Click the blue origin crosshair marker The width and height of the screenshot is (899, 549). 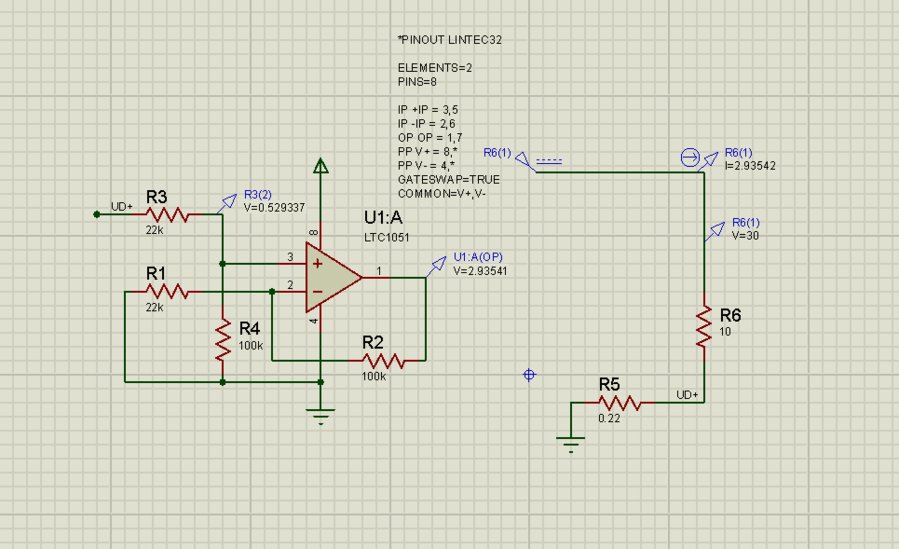[x=530, y=375]
